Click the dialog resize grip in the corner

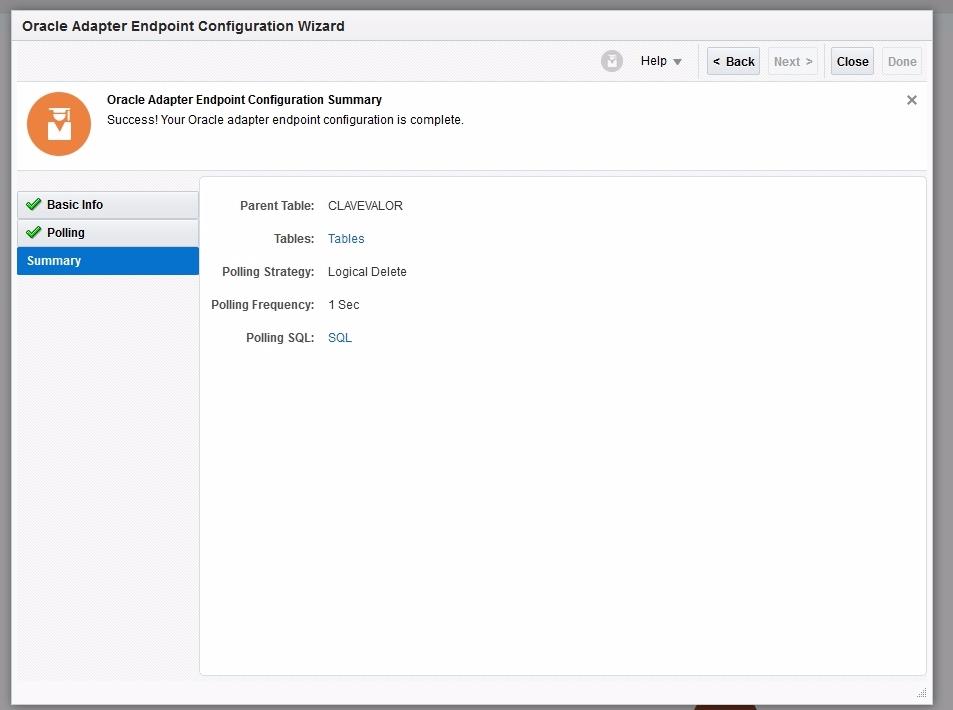(921, 692)
